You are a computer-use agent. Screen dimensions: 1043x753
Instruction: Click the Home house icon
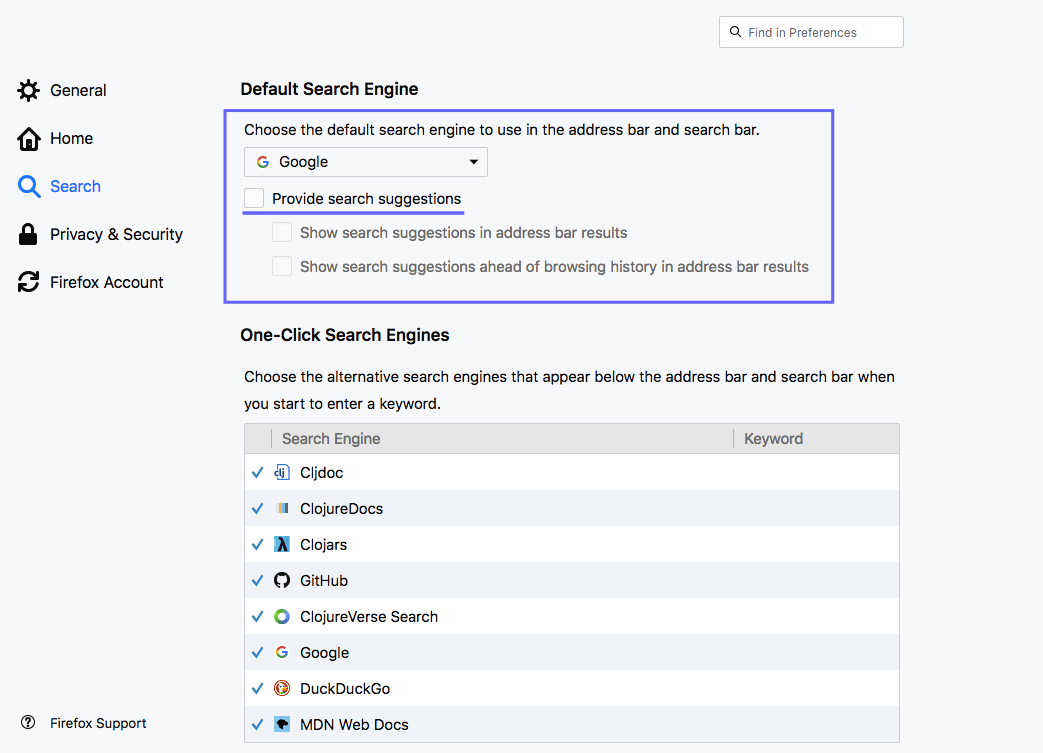(29, 138)
